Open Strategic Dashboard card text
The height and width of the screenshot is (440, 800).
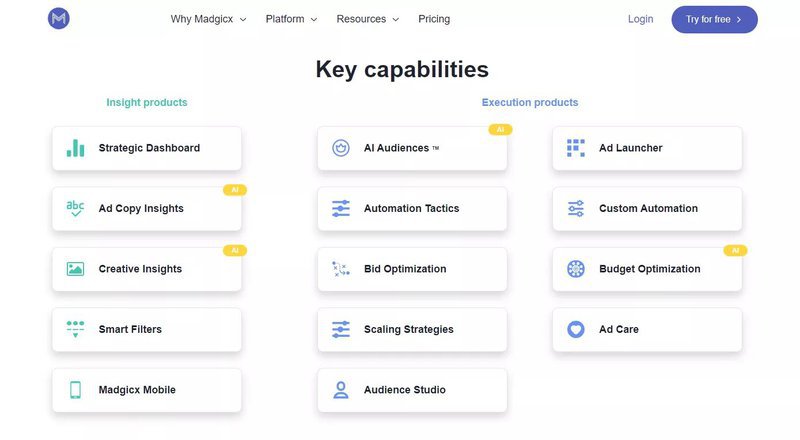pyautogui.click(x=149, y=148)
